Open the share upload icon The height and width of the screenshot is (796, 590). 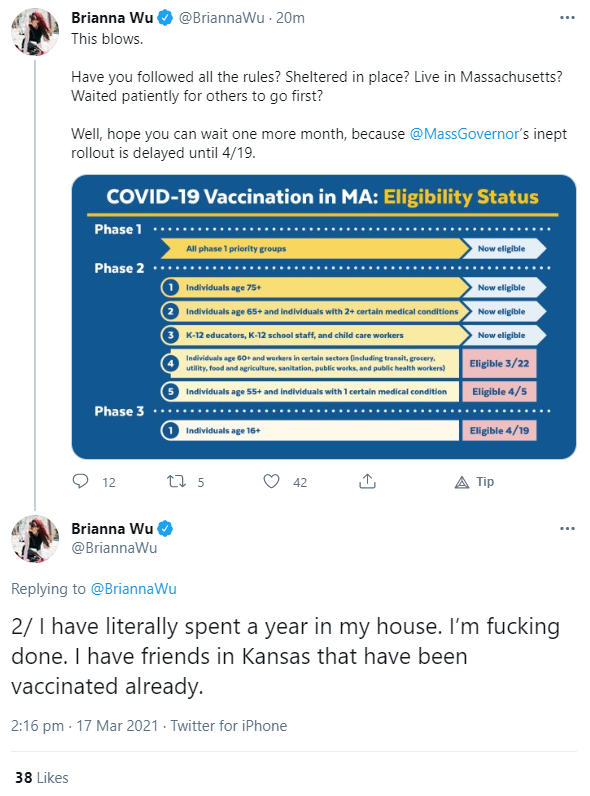pos(367,481)
